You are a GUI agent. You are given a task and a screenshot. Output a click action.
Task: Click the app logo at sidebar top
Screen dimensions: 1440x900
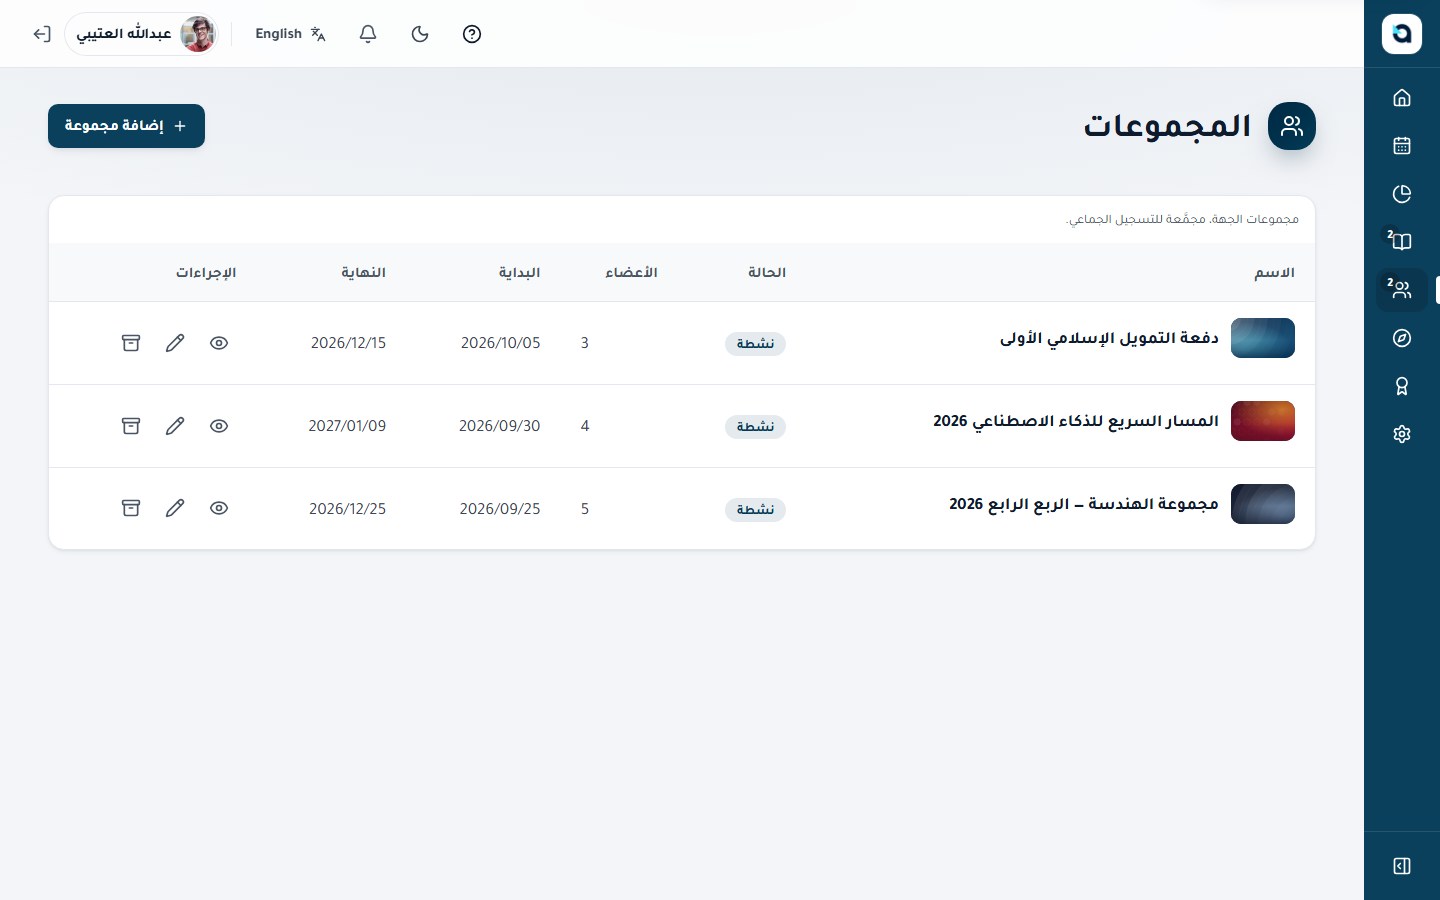[x=1402, y=34]
